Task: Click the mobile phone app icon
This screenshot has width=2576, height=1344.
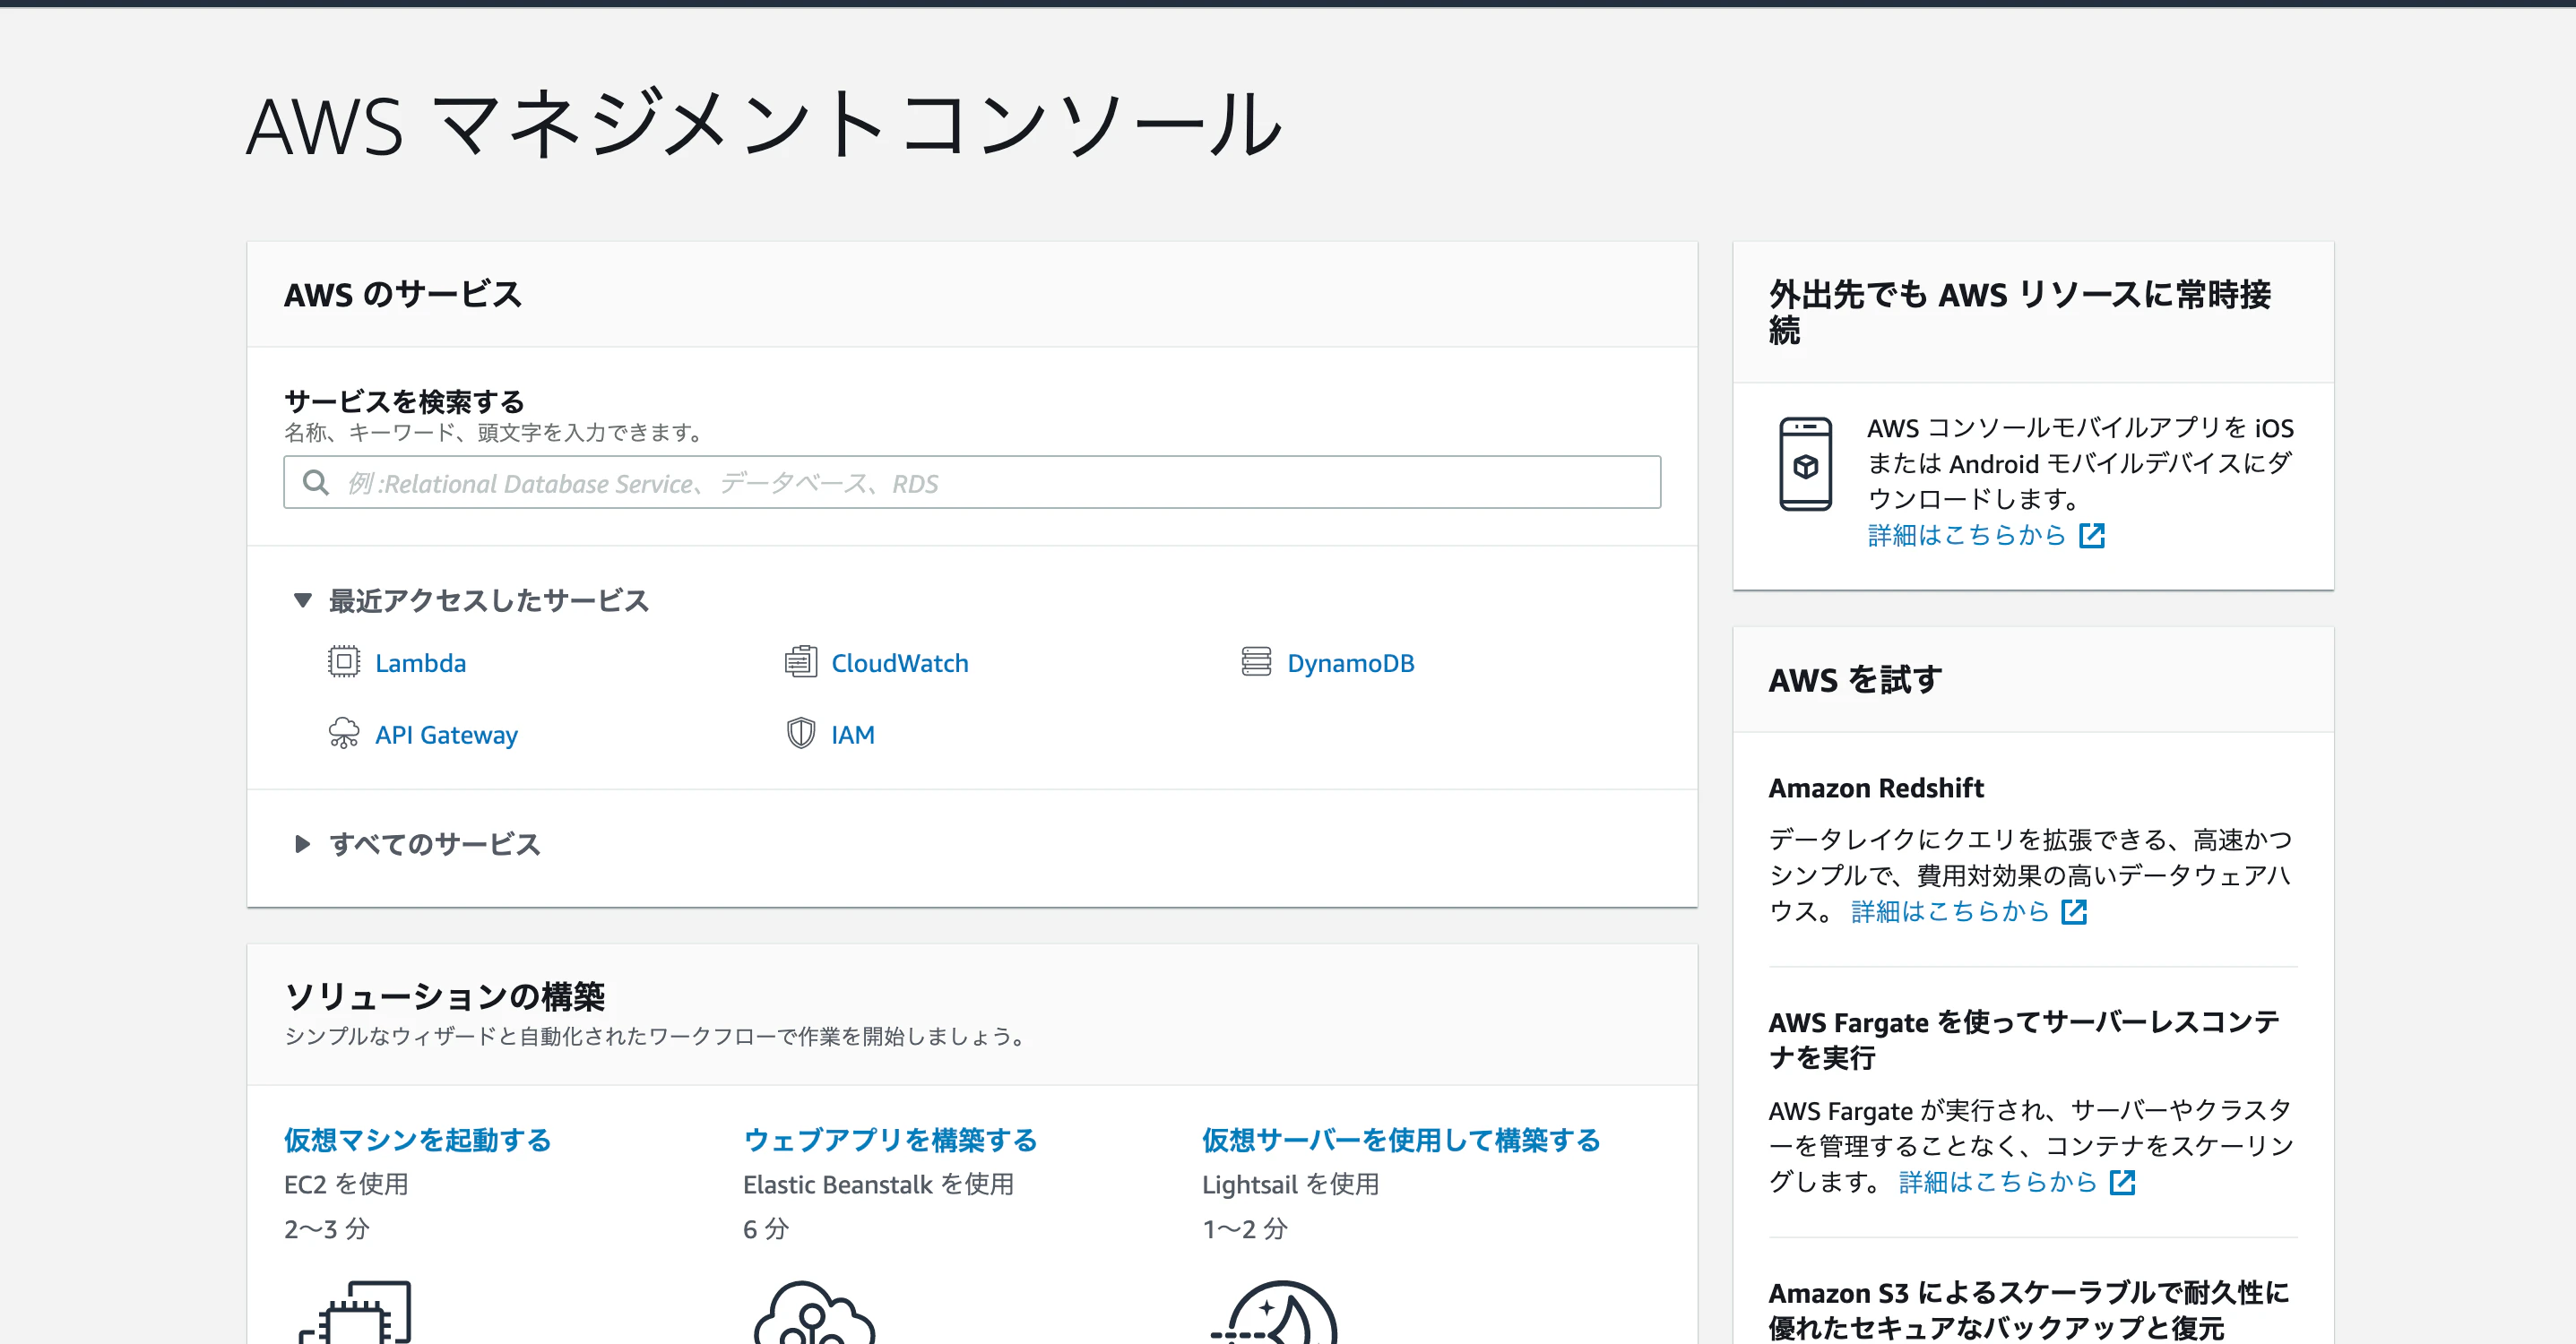Action: (x=1805, y=464)
